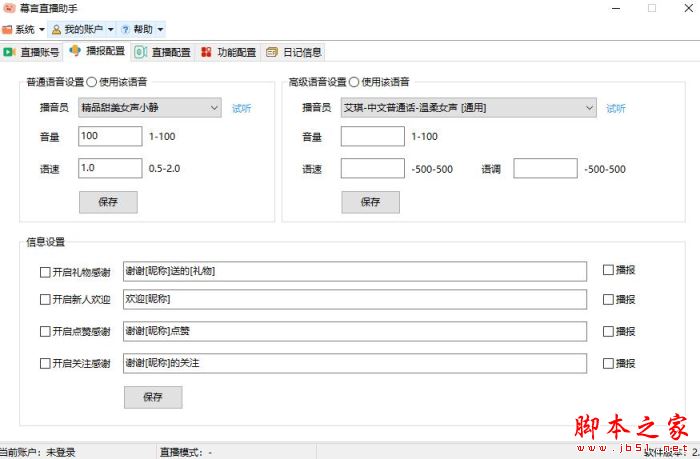Viewport: 700px width, 459px height.
Task: Check 播报 for the gift thanks row
Action: point(608,270)
